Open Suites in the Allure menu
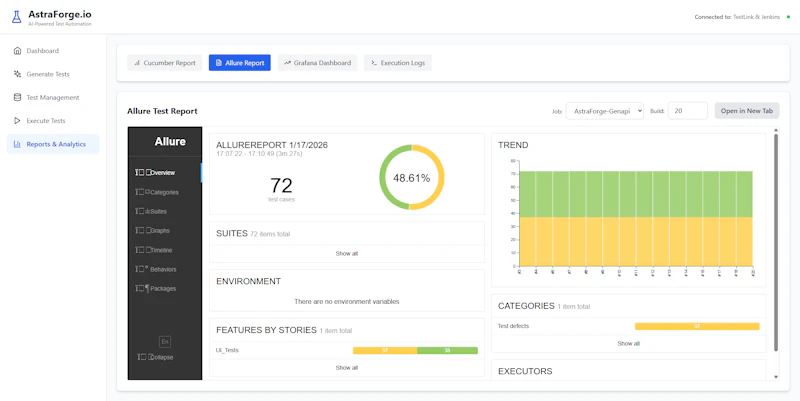This screenshot has height=401, width=800. 165,211
